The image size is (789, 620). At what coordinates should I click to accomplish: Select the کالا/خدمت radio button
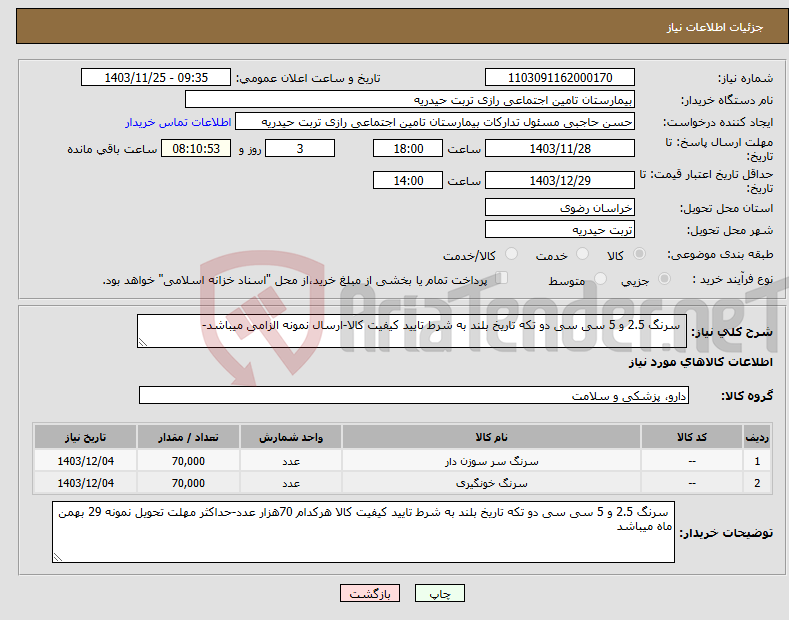click(x=511, y=254)
